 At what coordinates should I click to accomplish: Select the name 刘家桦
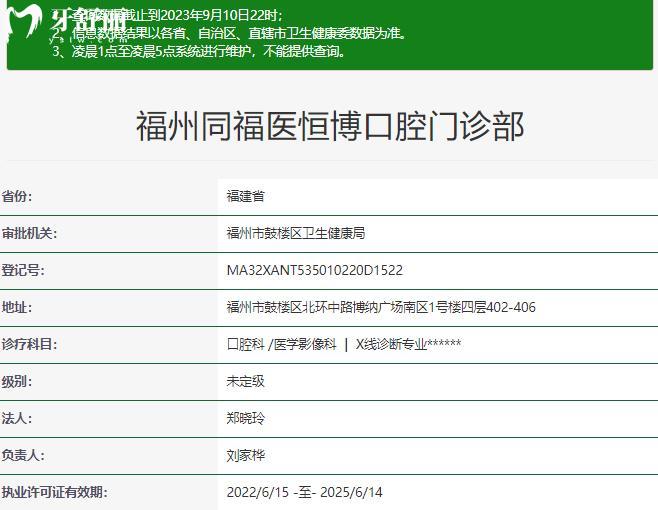(x=245, y=455)
